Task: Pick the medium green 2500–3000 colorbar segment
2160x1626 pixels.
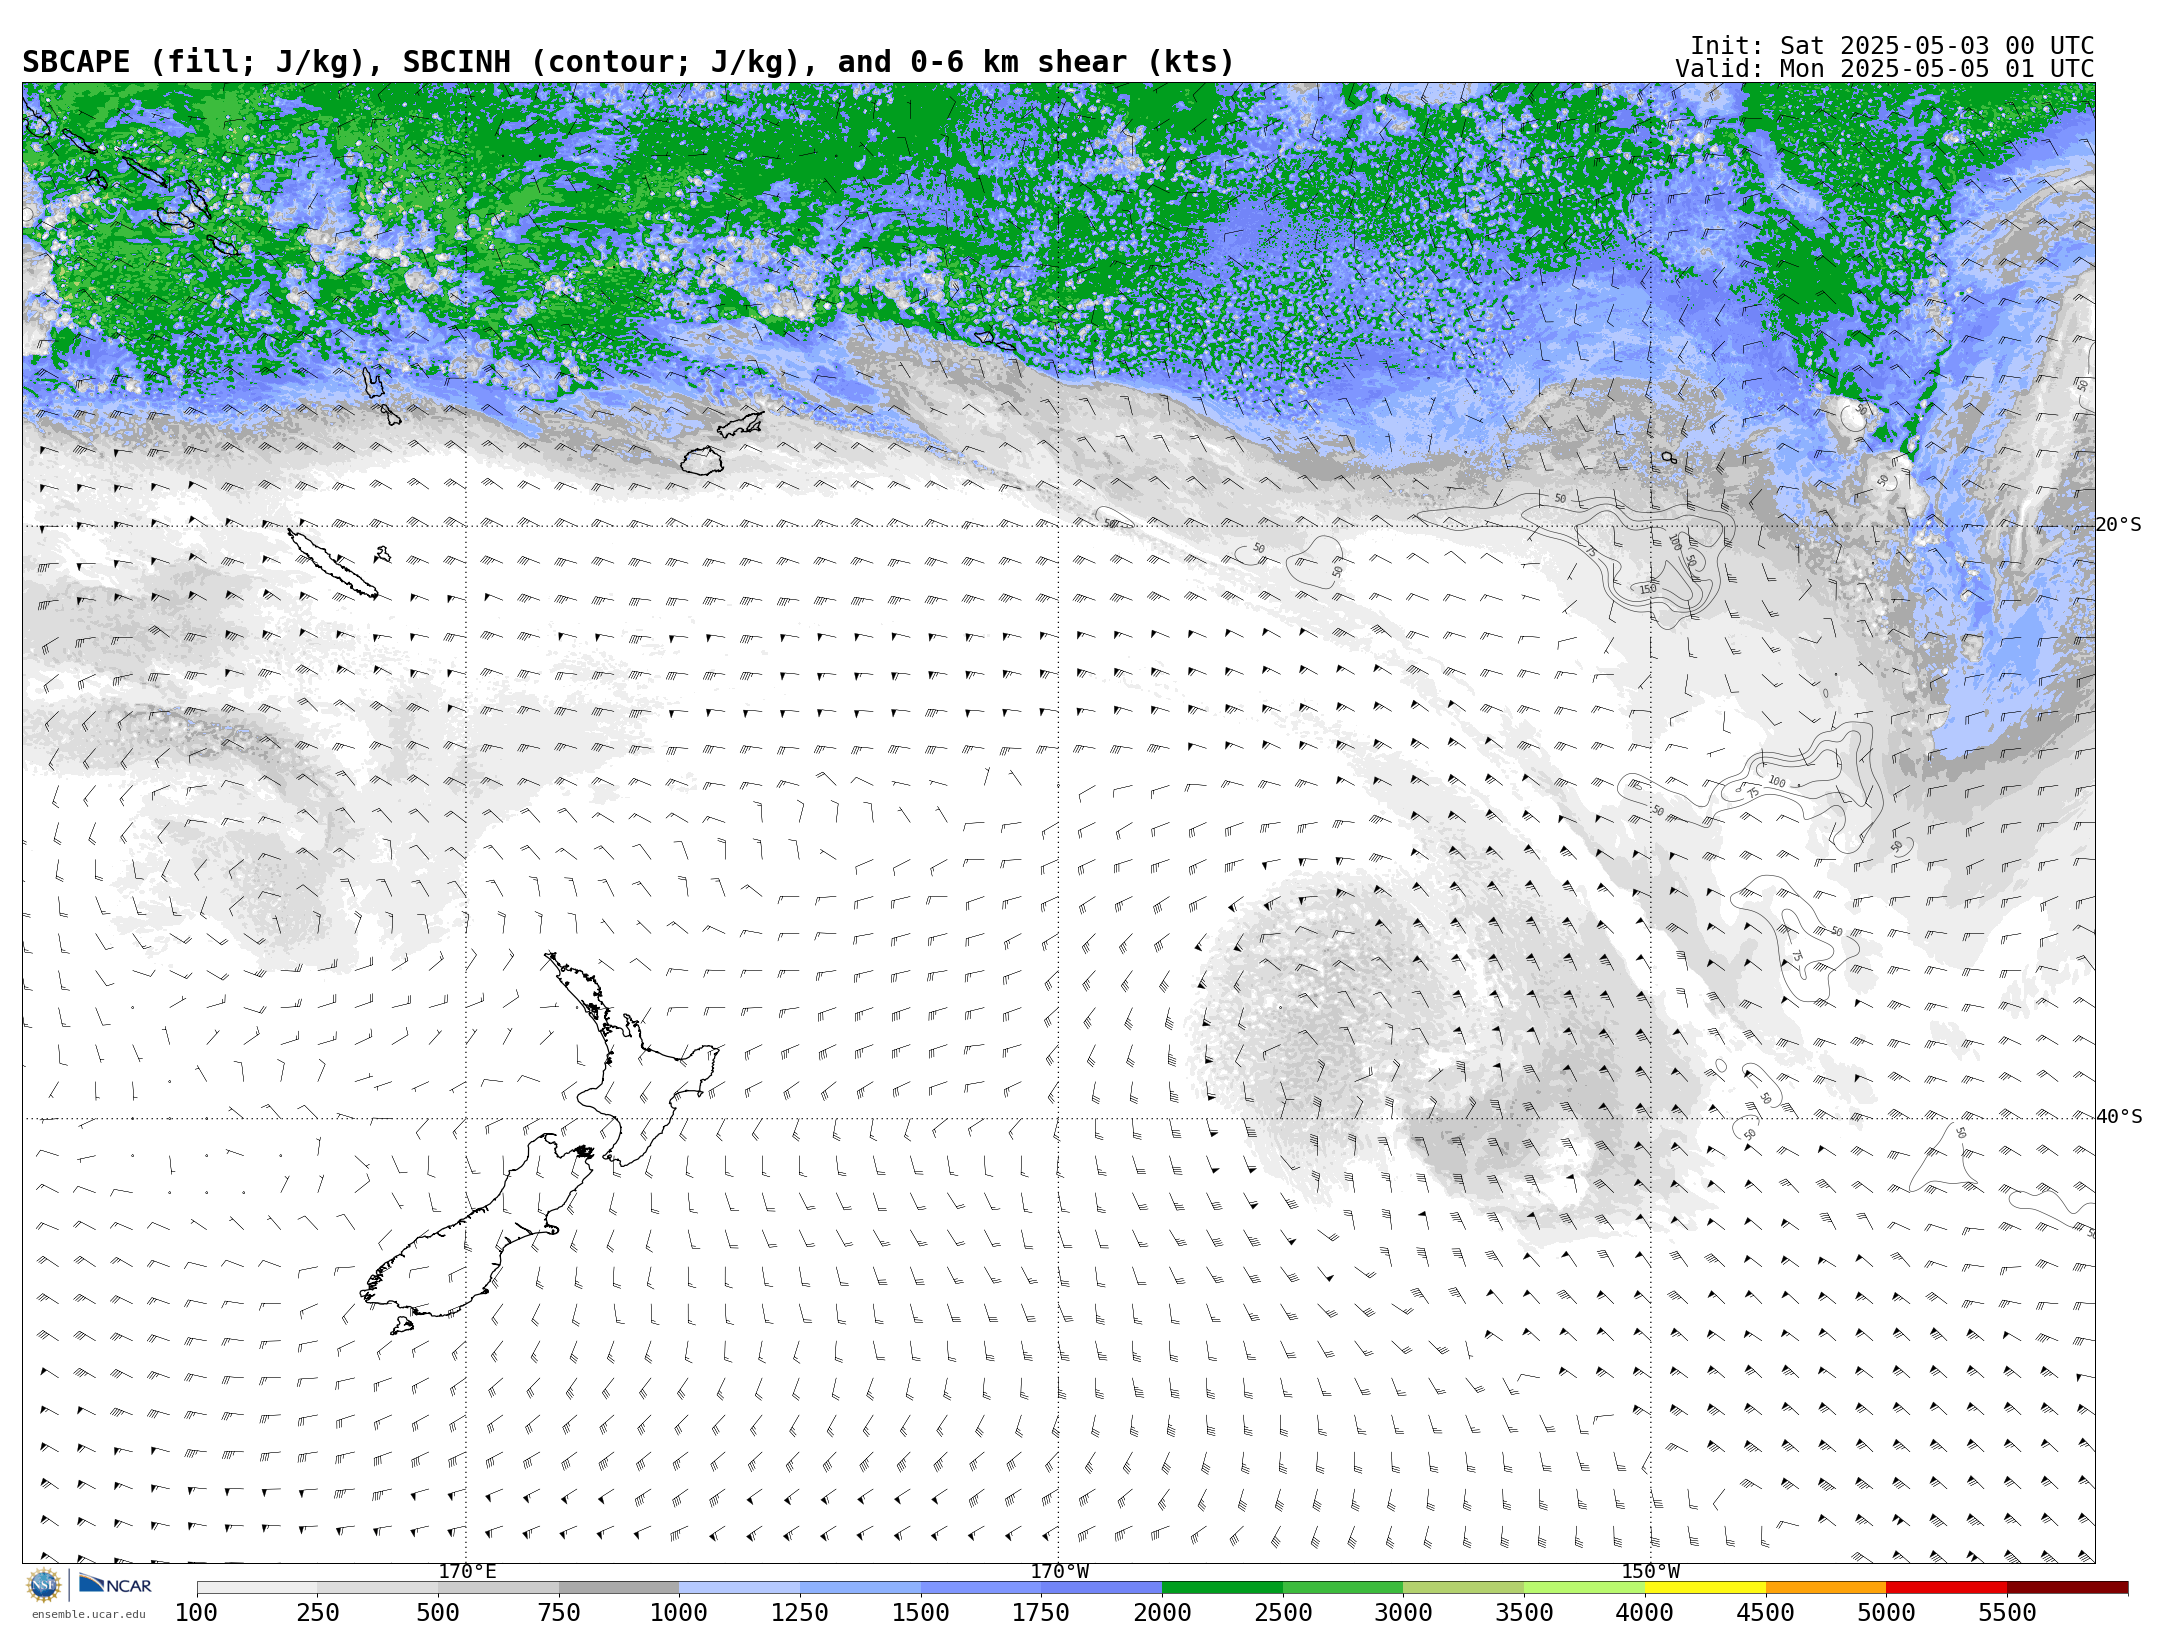Action: point(1343,1588)
